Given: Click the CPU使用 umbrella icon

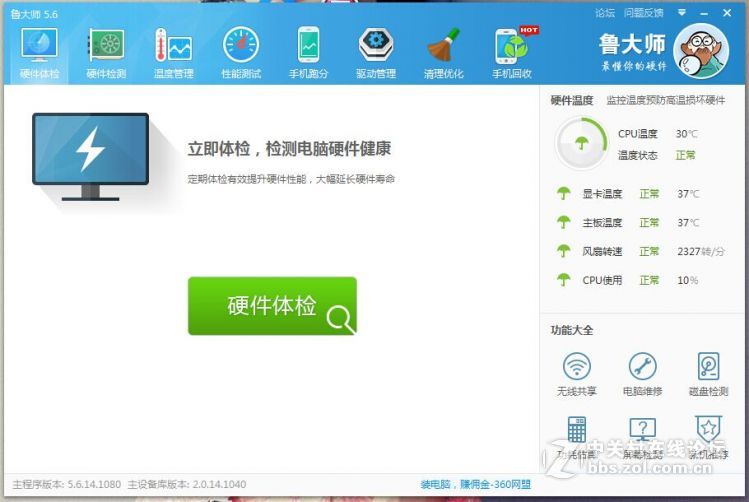Looking at the screenshot, I should click(564, 280).
